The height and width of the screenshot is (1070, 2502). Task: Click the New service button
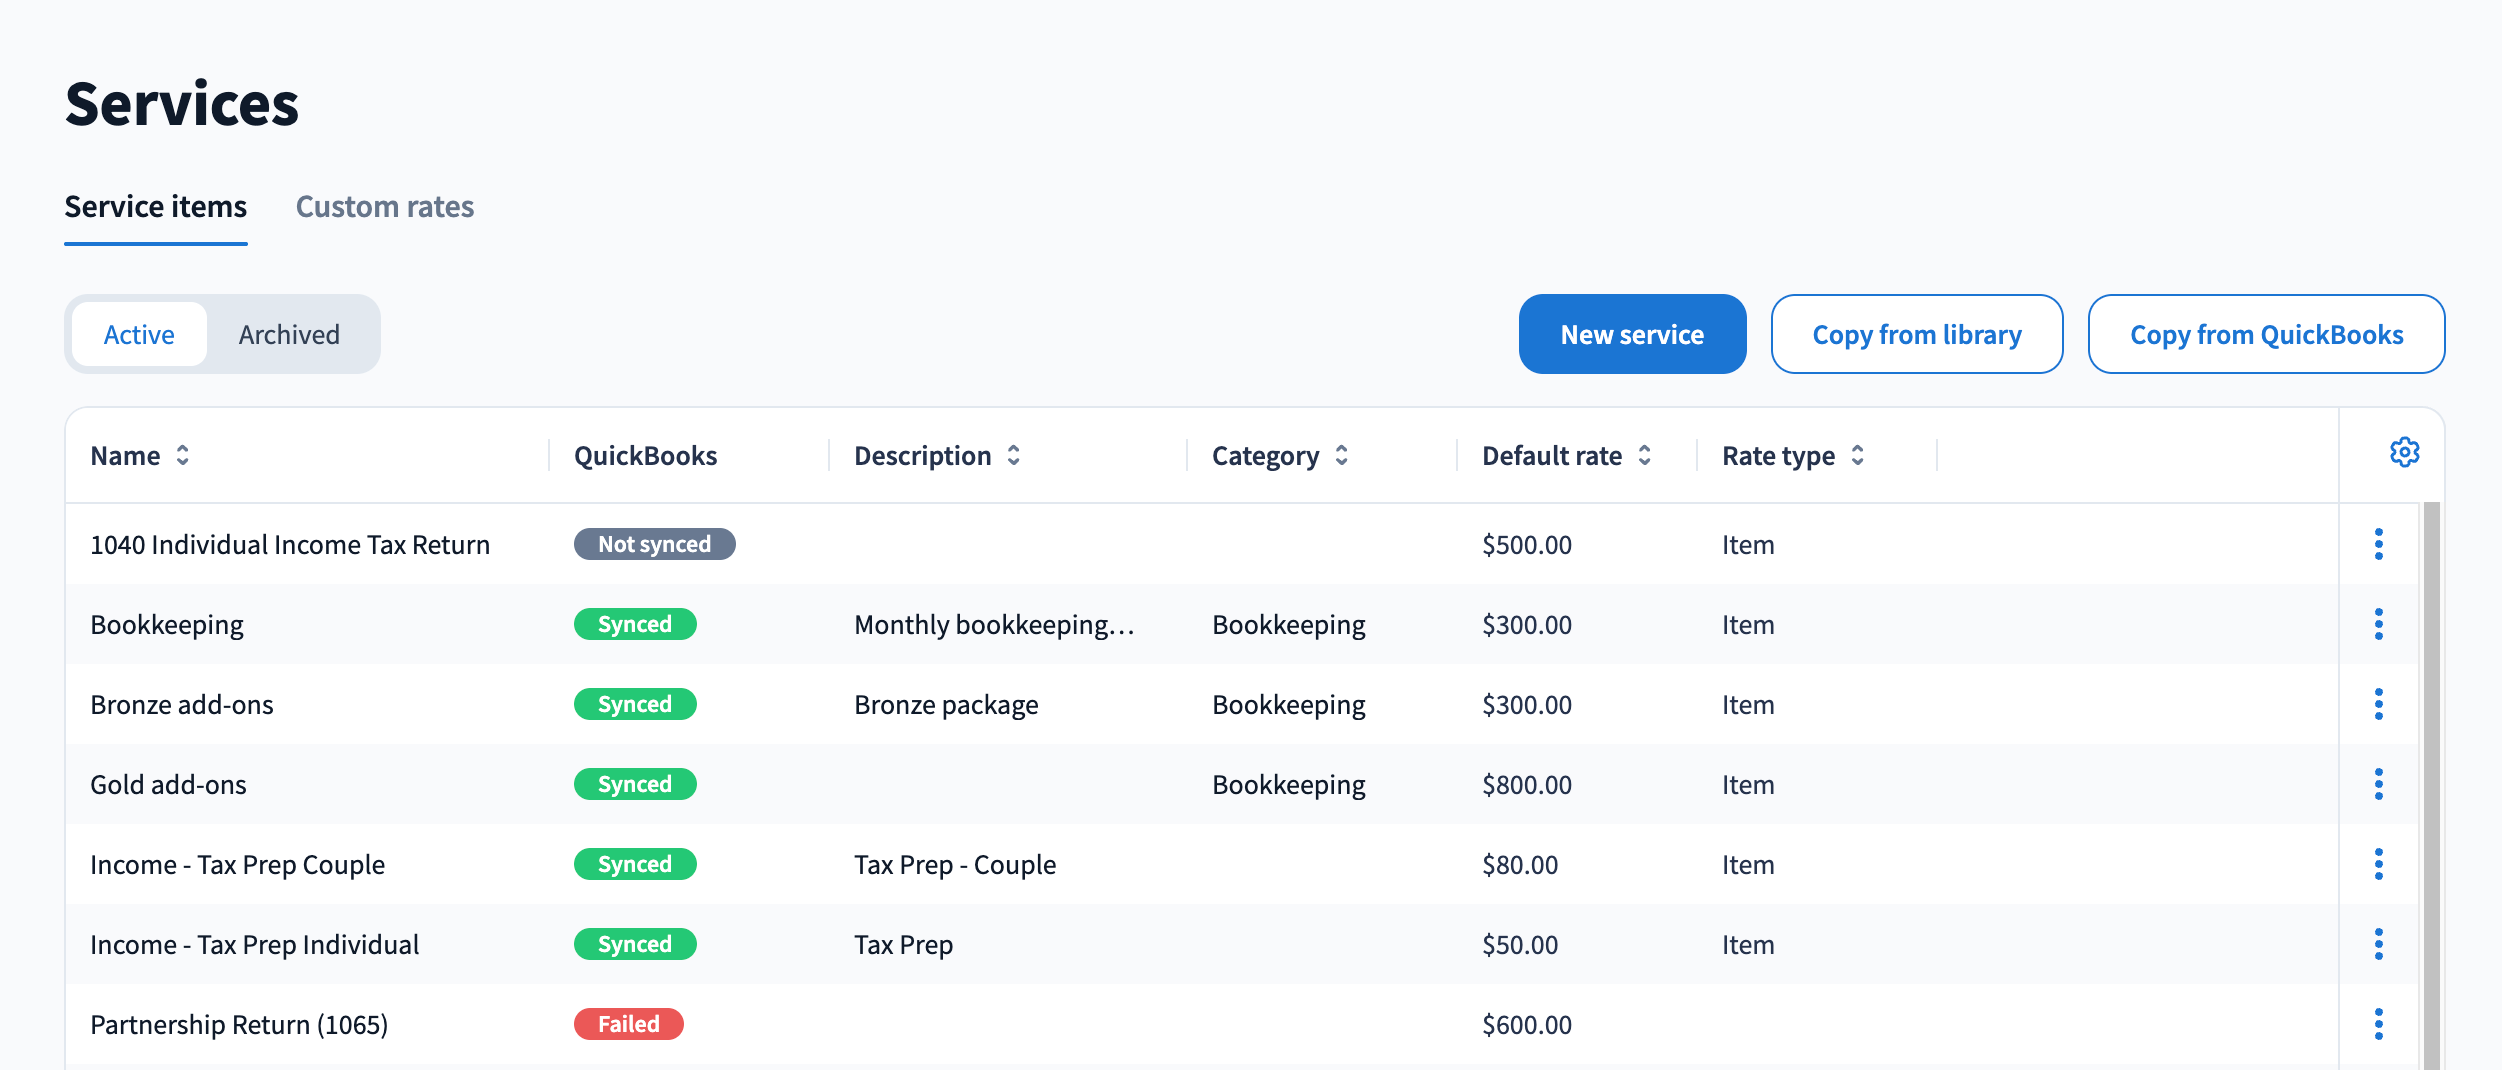click(1631, 334)
